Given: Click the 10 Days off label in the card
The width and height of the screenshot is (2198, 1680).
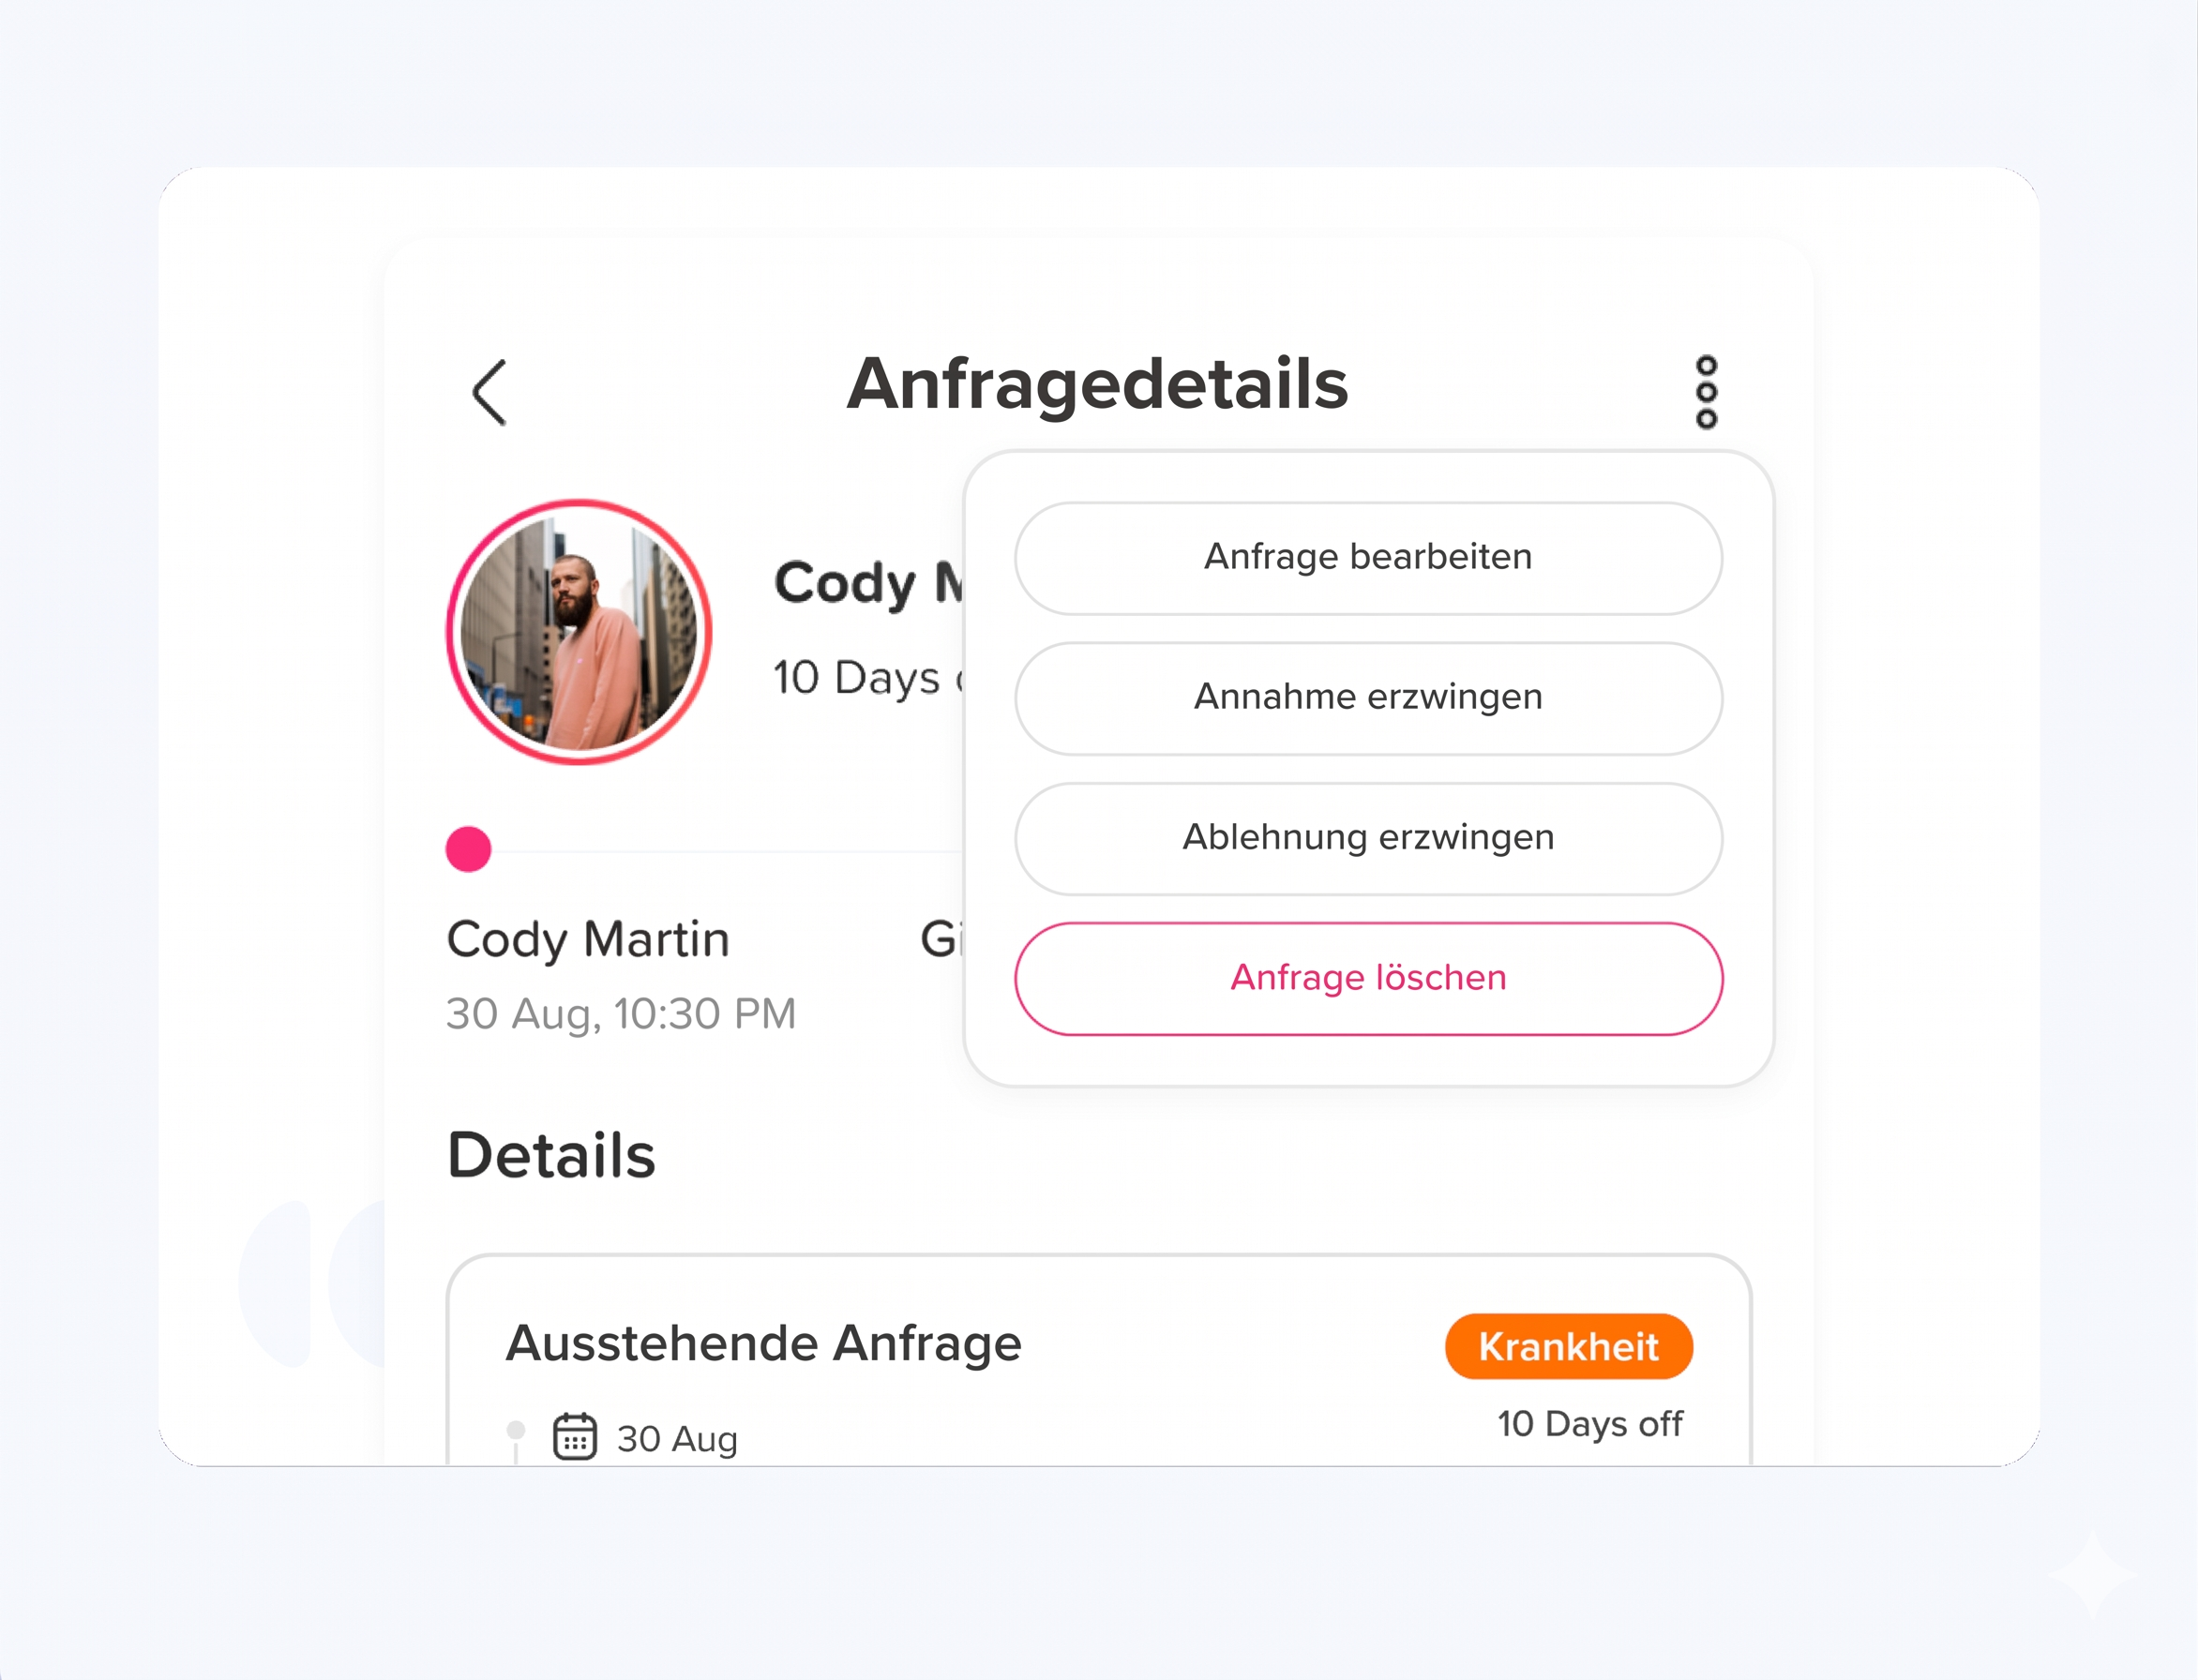Looking at the screenshot, I should 1589,1423.
